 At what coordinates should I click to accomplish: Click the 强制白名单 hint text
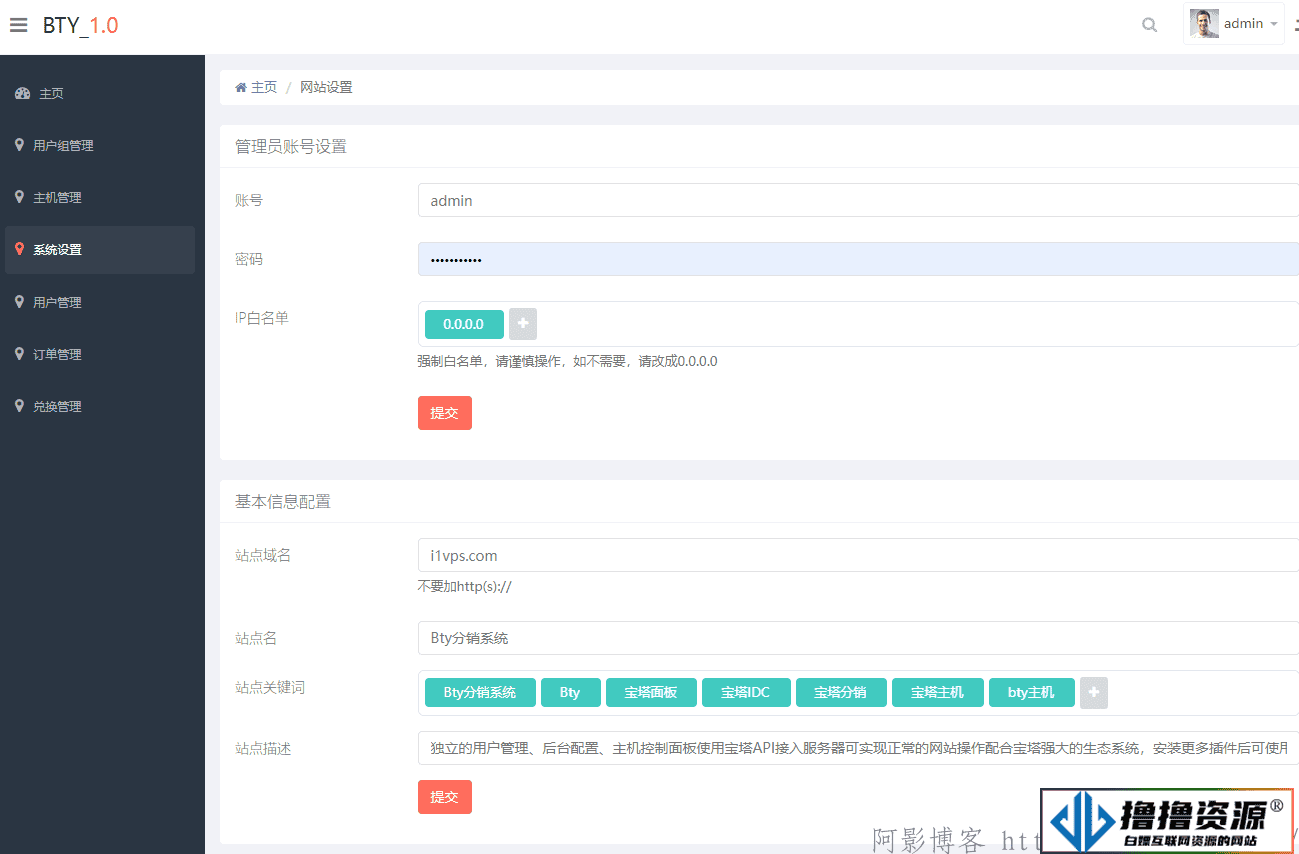point(567,361)
